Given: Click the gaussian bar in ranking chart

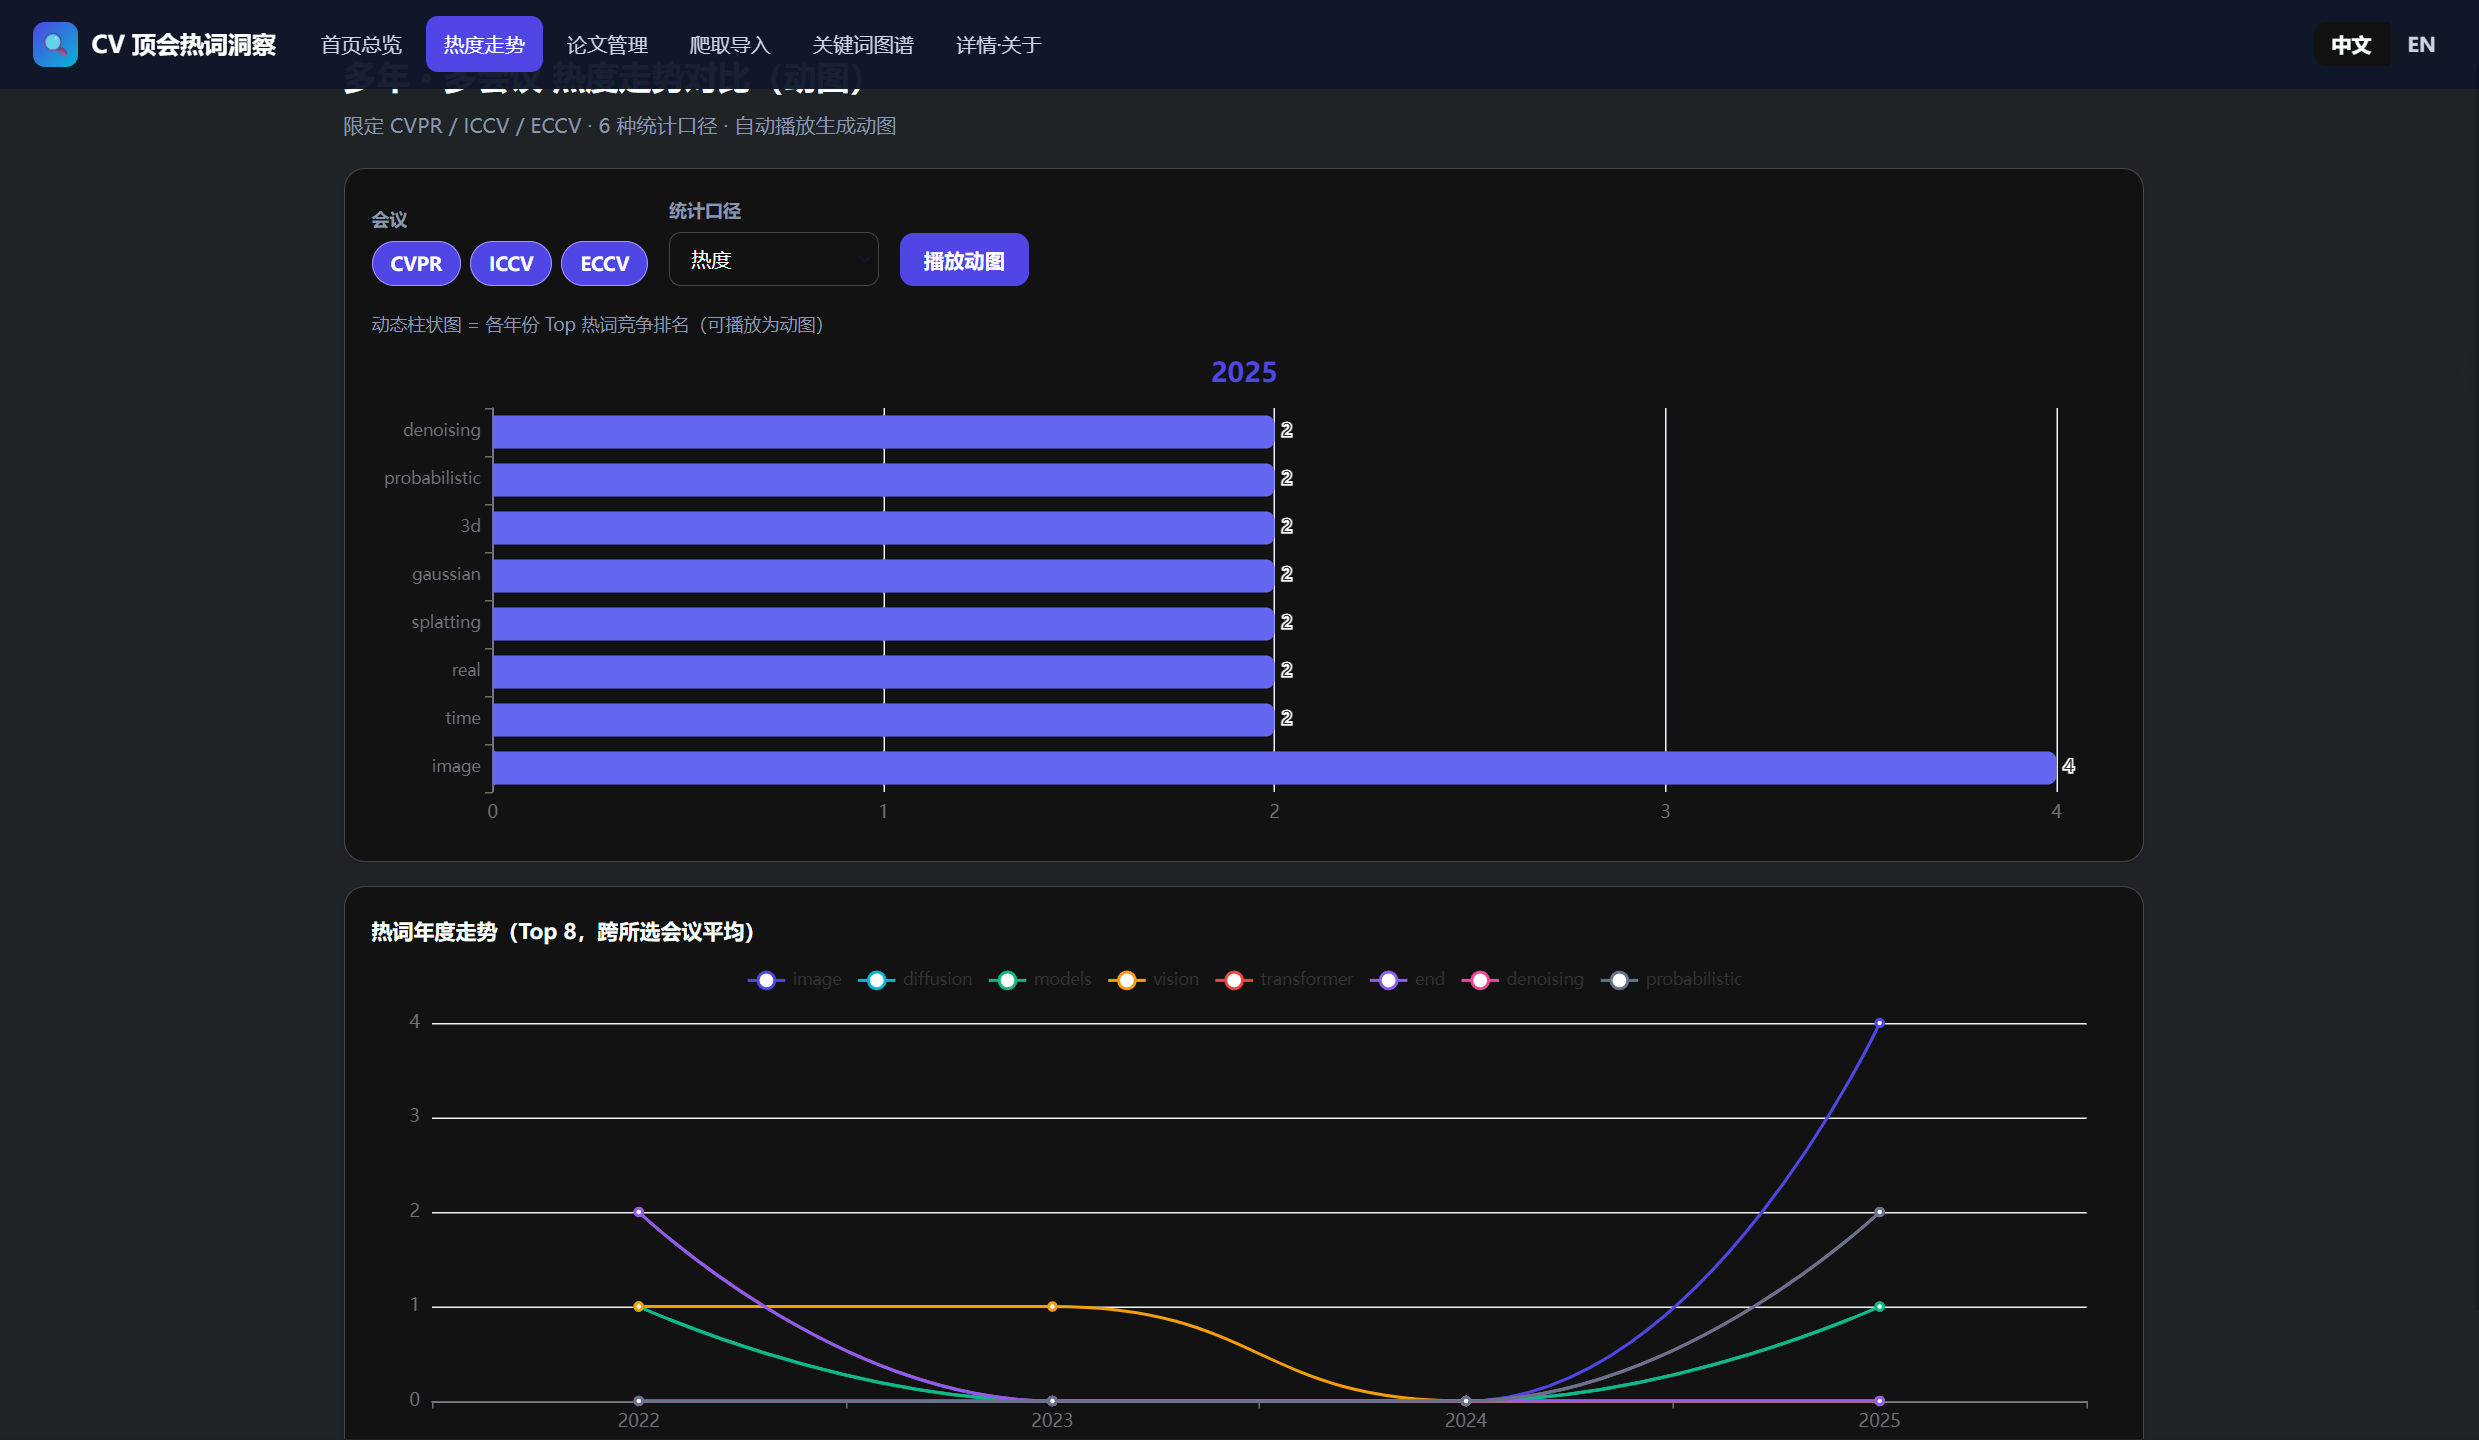Looking at the screenshot, I should coord(883,575).
